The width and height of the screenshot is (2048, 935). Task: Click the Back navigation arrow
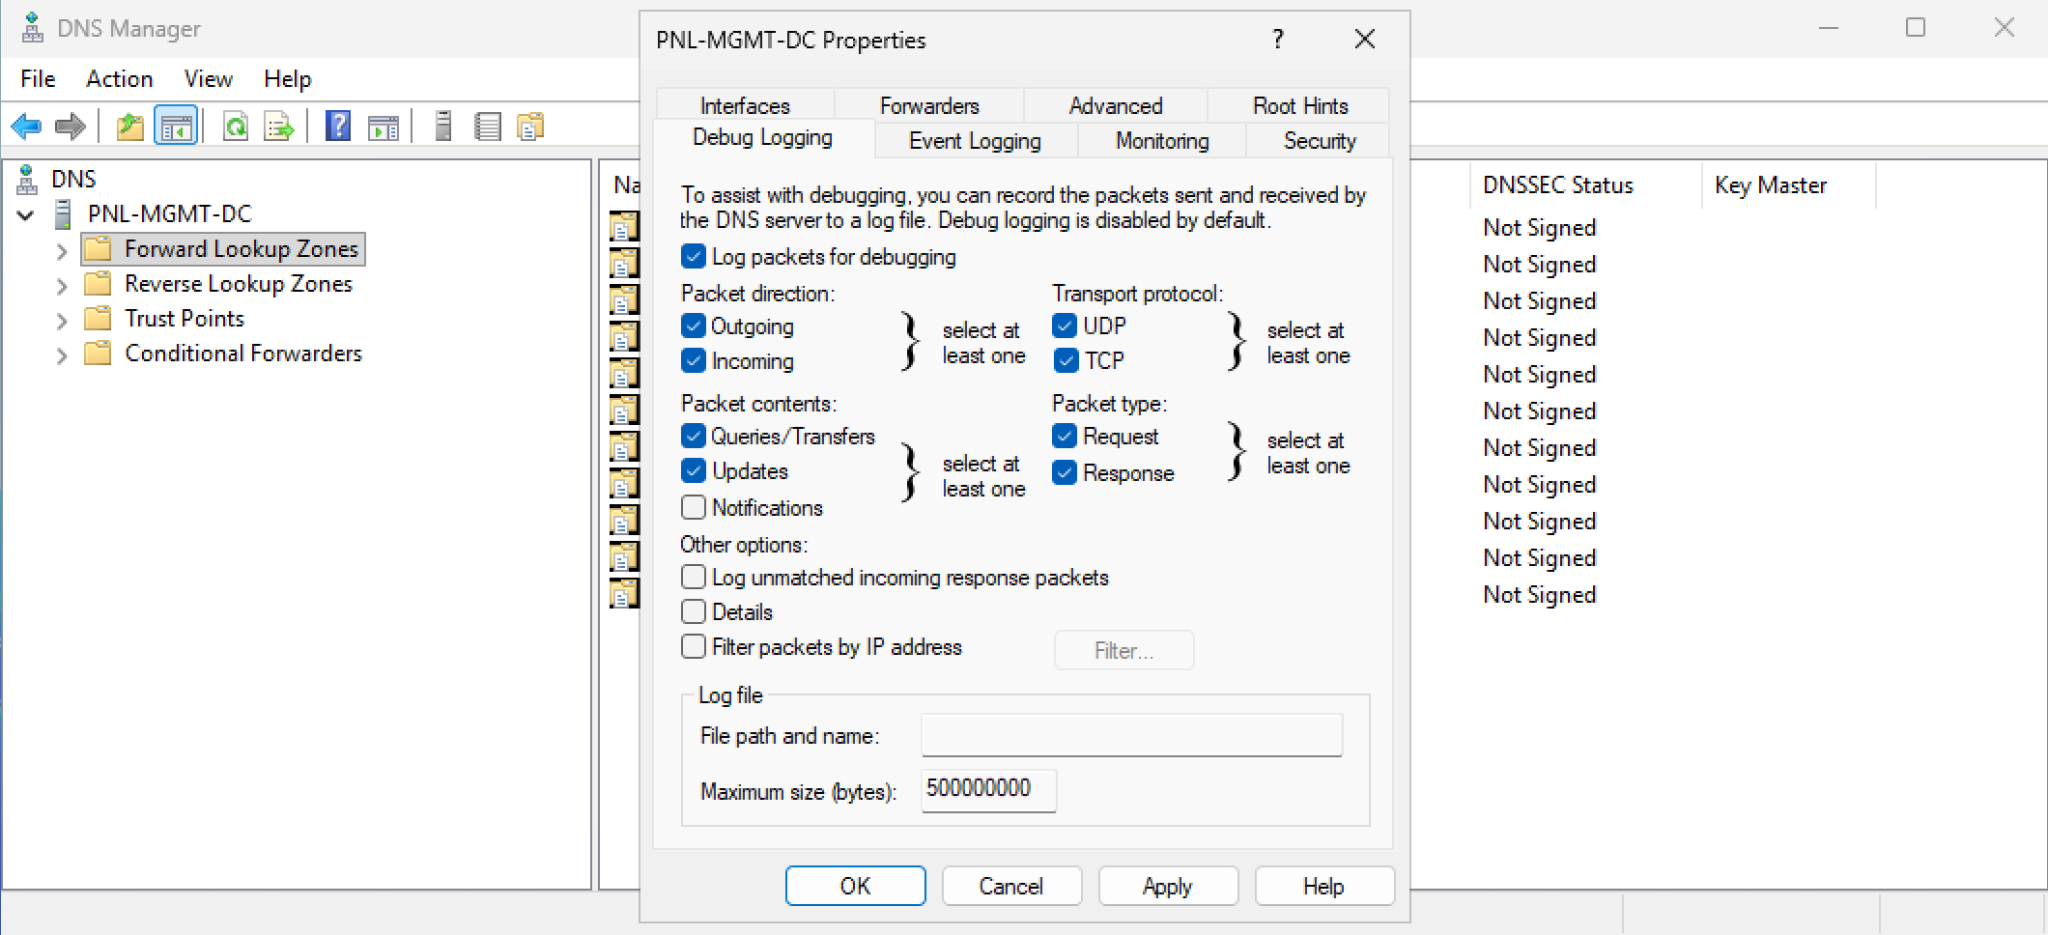[x=26, y=126]
